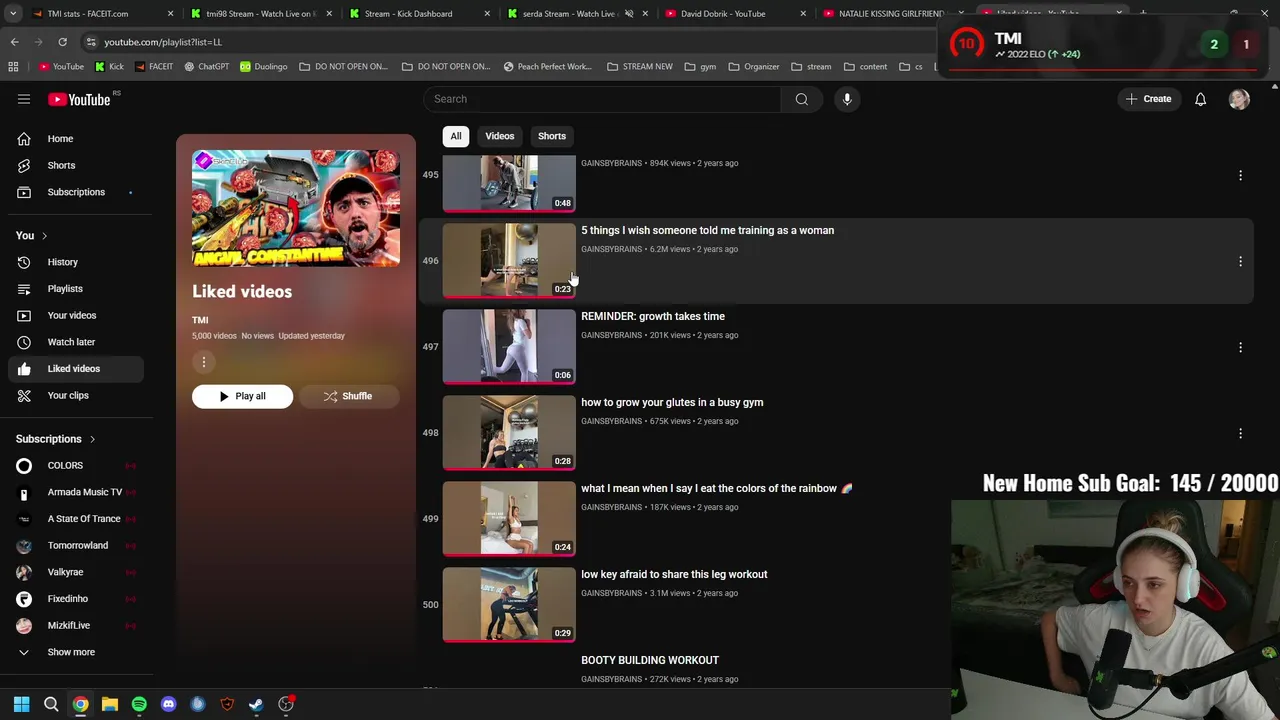Open Windows taskbar search

(51, 704)
